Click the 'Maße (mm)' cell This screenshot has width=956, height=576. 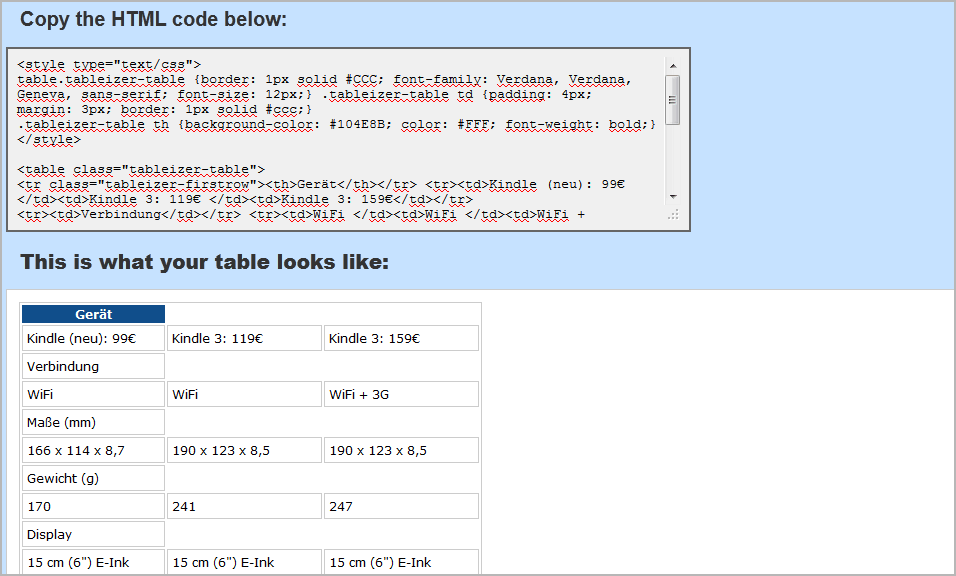point(93,422)
